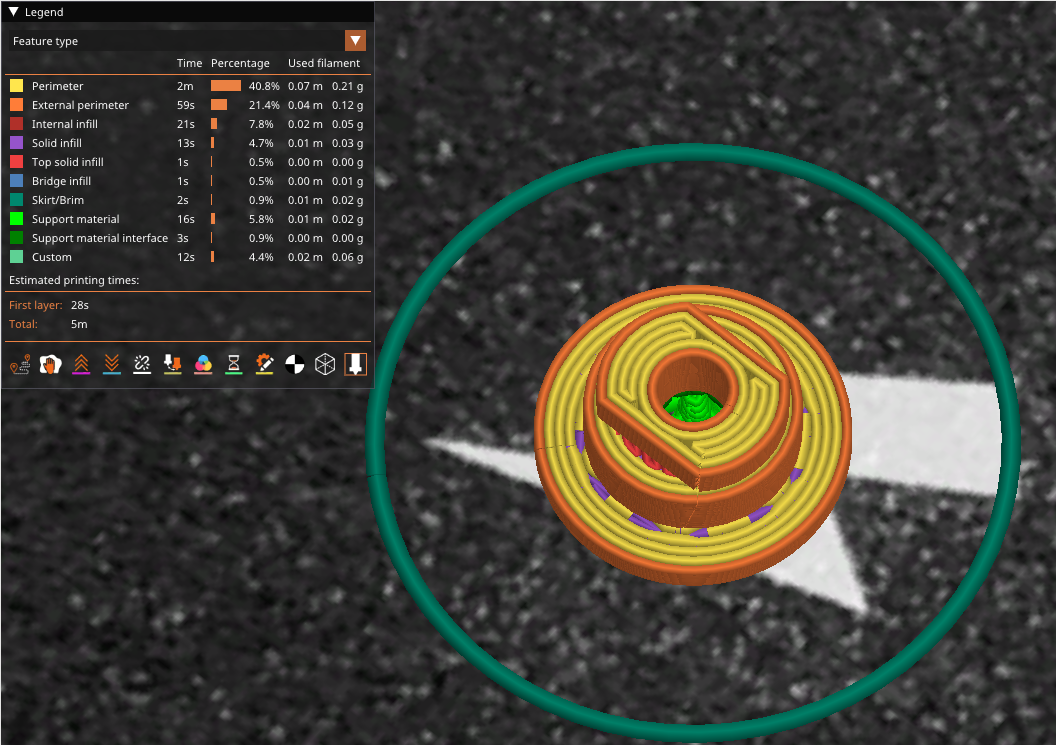The width and height of the screenshot is (1056, 745).
Task: Open the Feature type view selector
Action: (188, 41)
